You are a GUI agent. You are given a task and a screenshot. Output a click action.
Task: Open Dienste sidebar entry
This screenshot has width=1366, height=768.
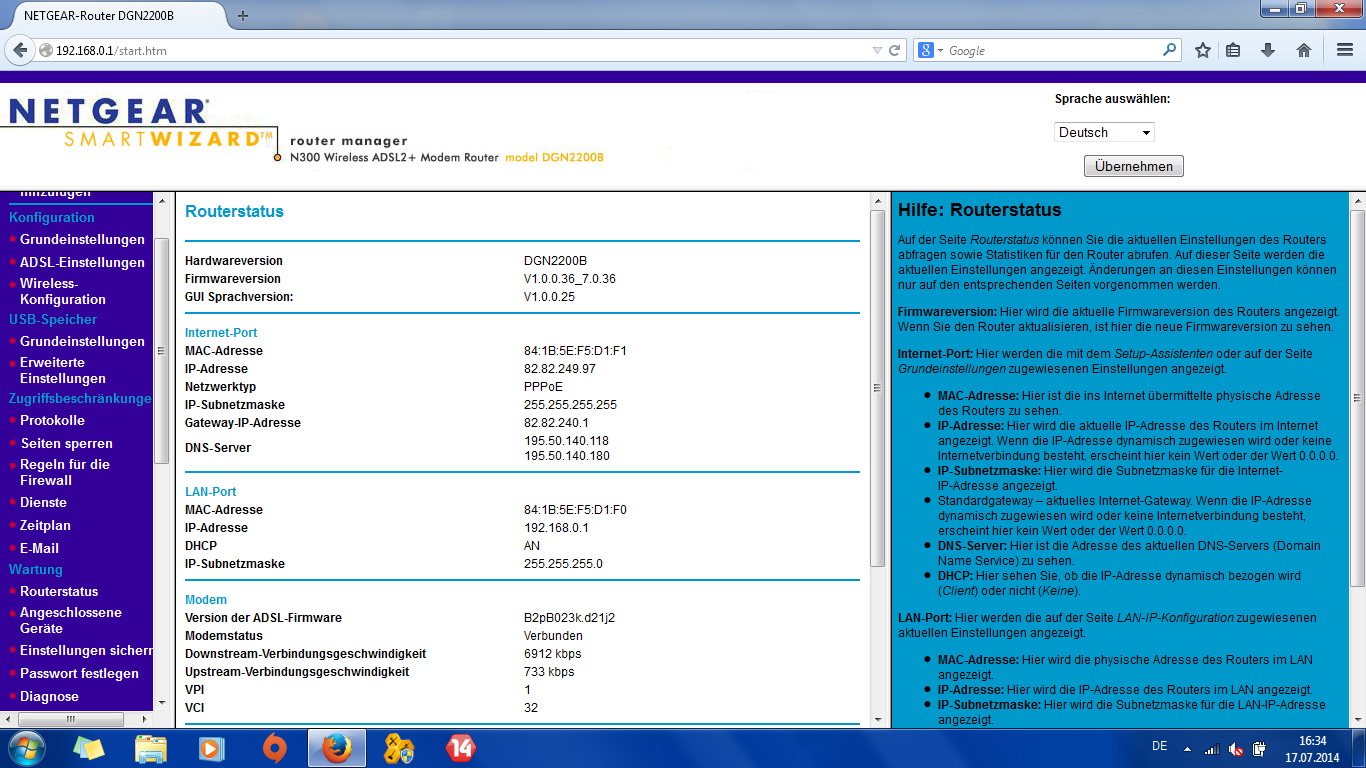click(x=43, y=503)
